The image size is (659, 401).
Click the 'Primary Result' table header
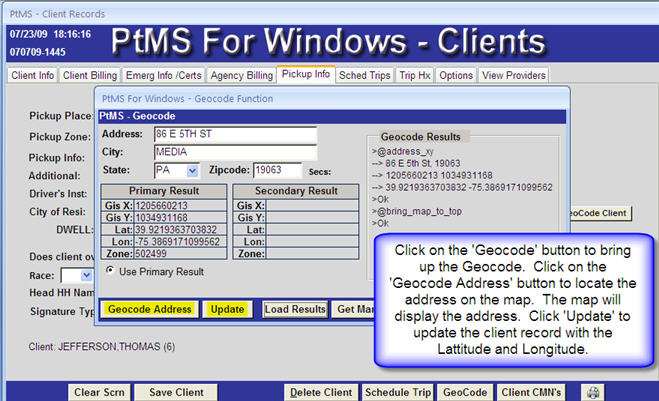pos(164,191)
